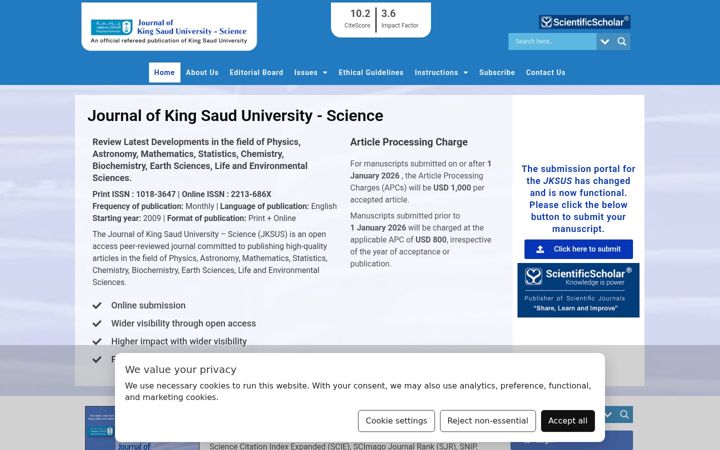Viewport: 720px width, 450px height.
Task: Open the ScientificScholar logo link in header
Action: 585,22
